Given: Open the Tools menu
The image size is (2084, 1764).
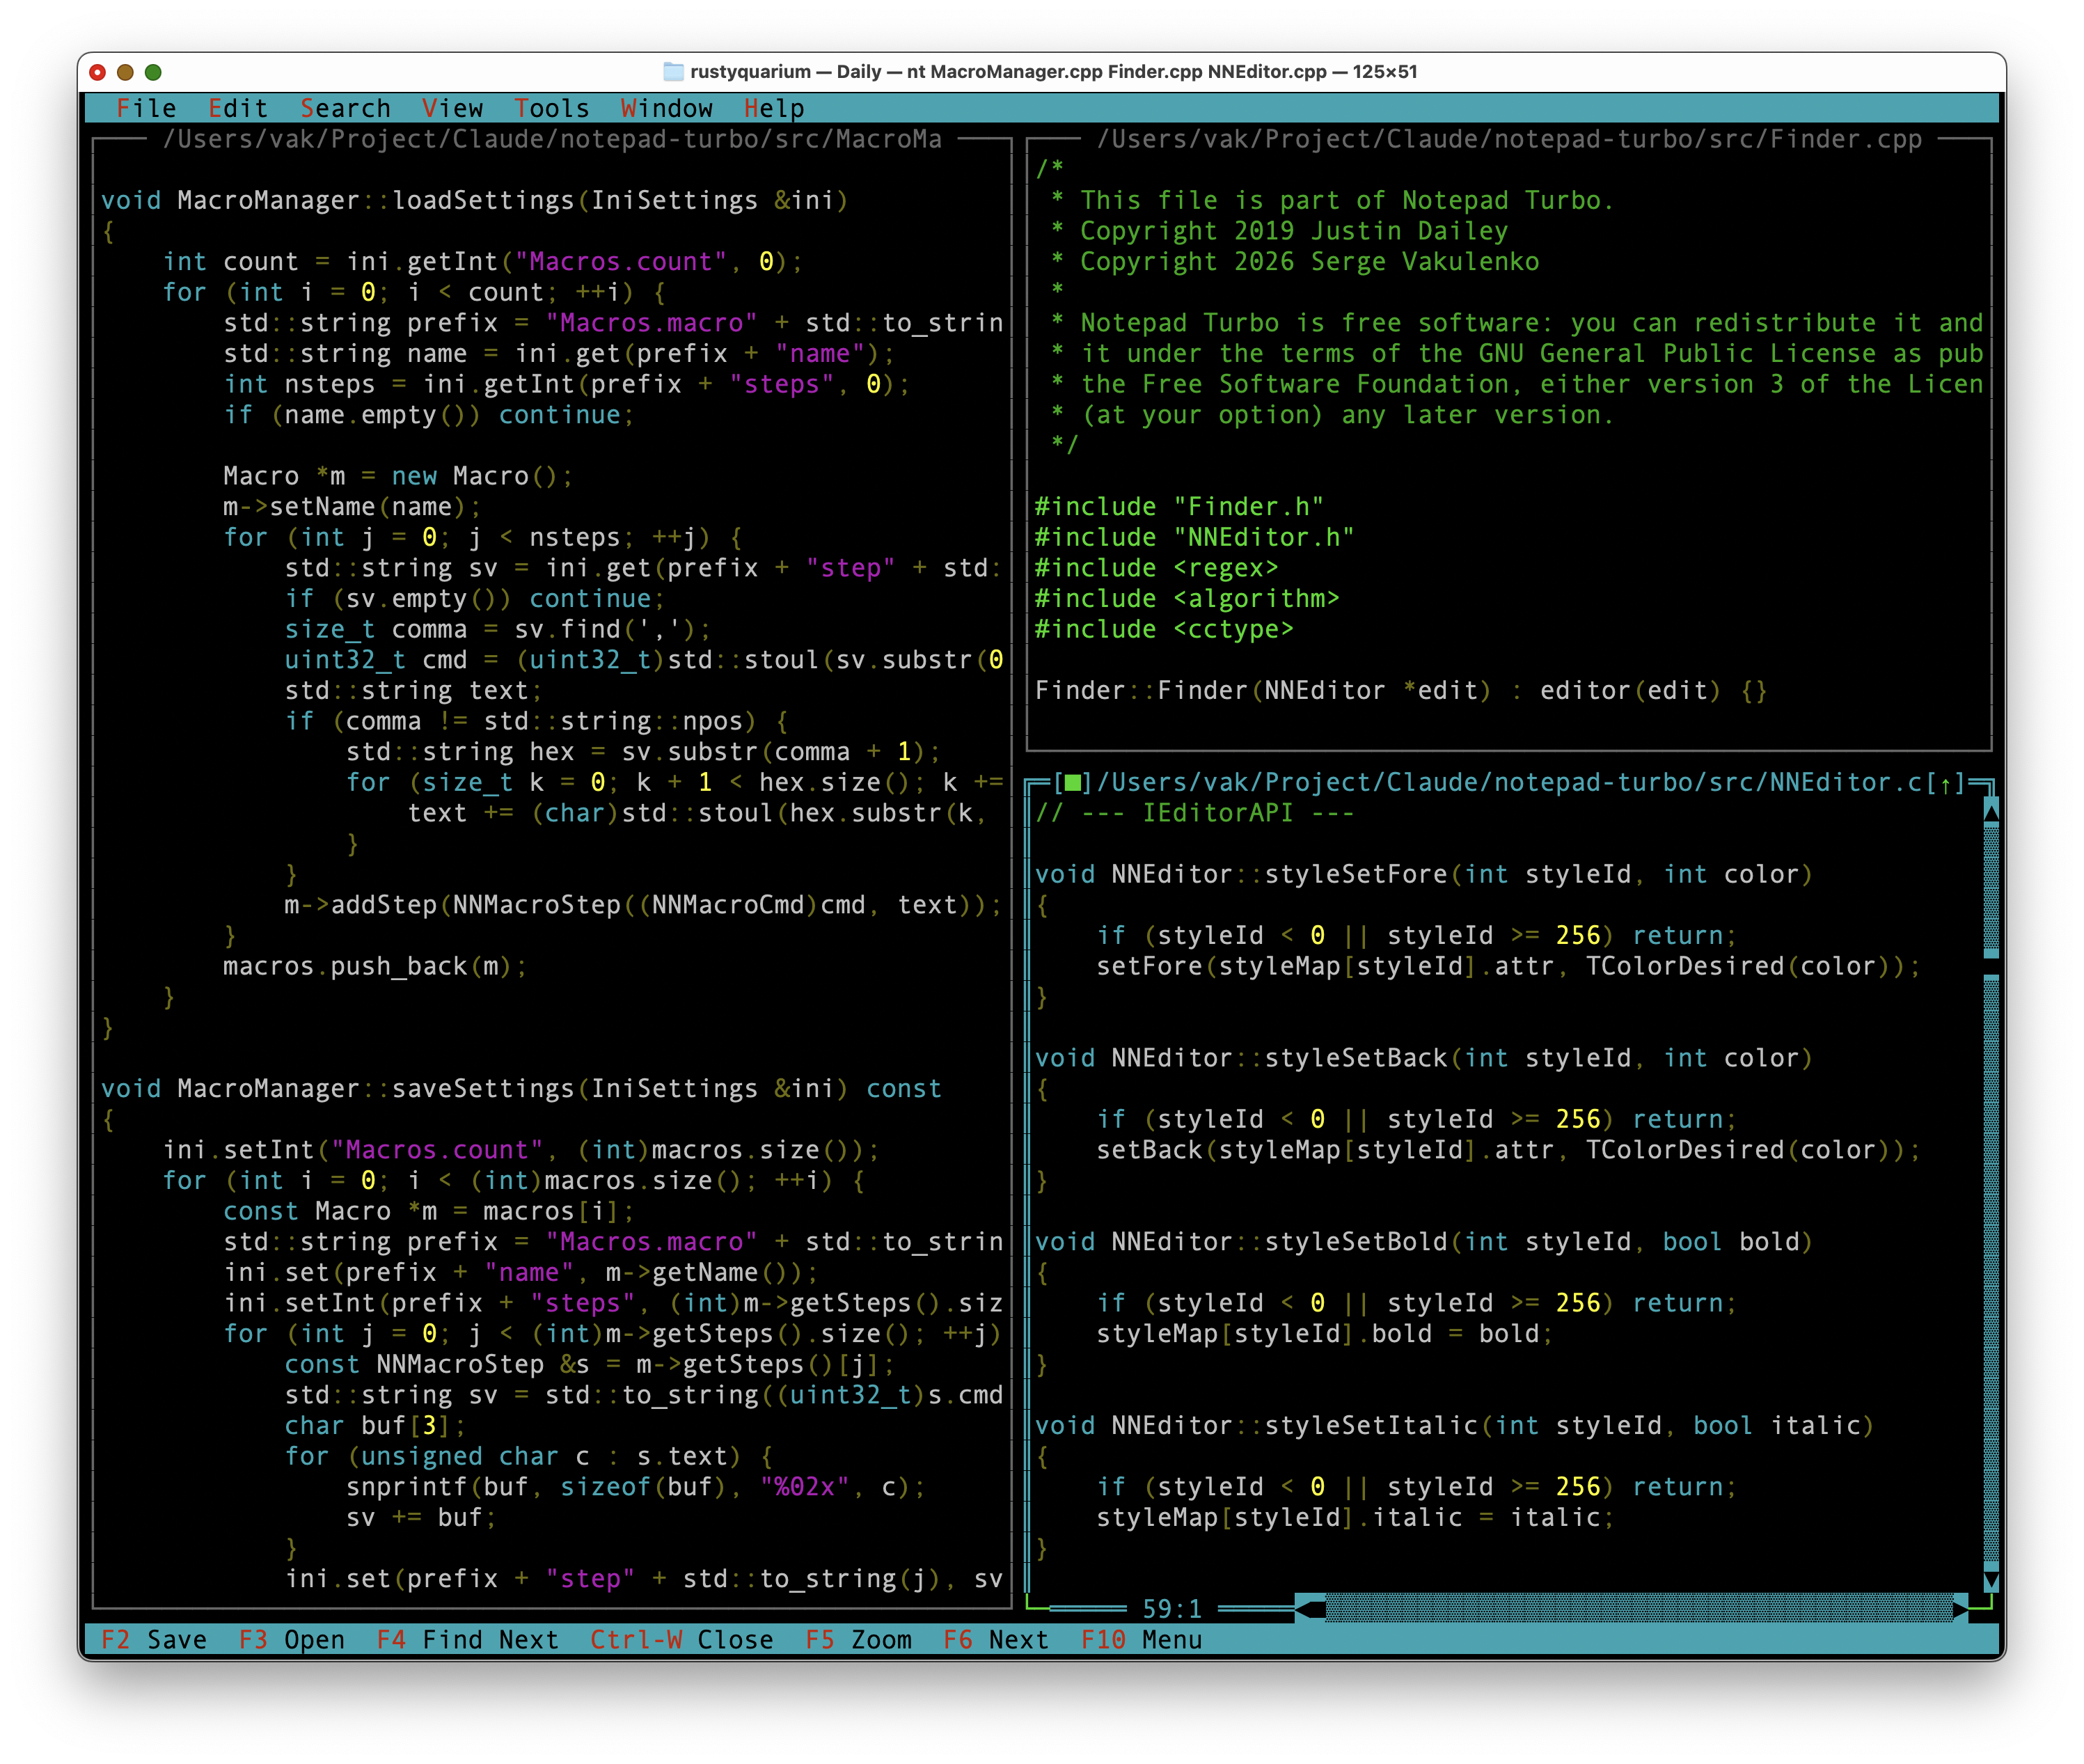Looking at the screenshot, I should point(551,108).
